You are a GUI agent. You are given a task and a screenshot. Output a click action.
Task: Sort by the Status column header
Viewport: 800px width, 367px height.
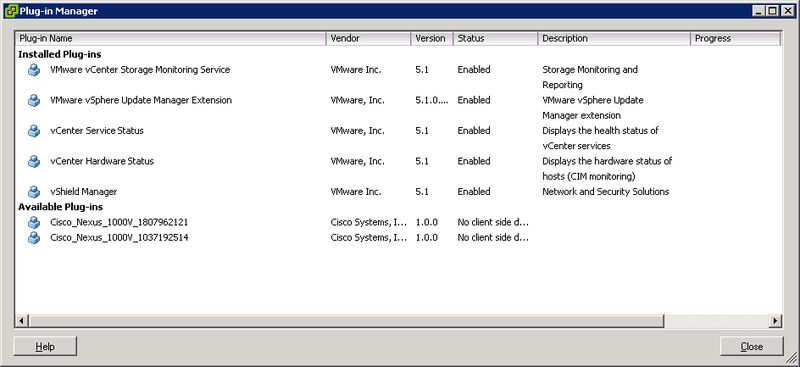[495, 38]
